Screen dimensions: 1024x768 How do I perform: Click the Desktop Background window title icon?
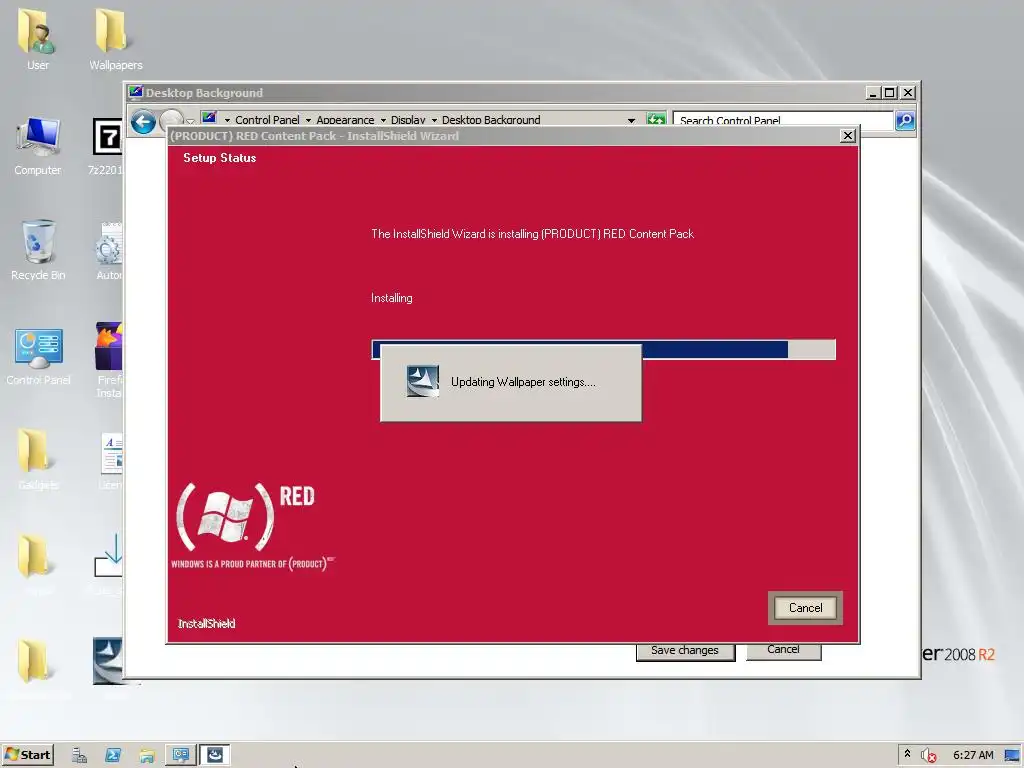(136, 92)
